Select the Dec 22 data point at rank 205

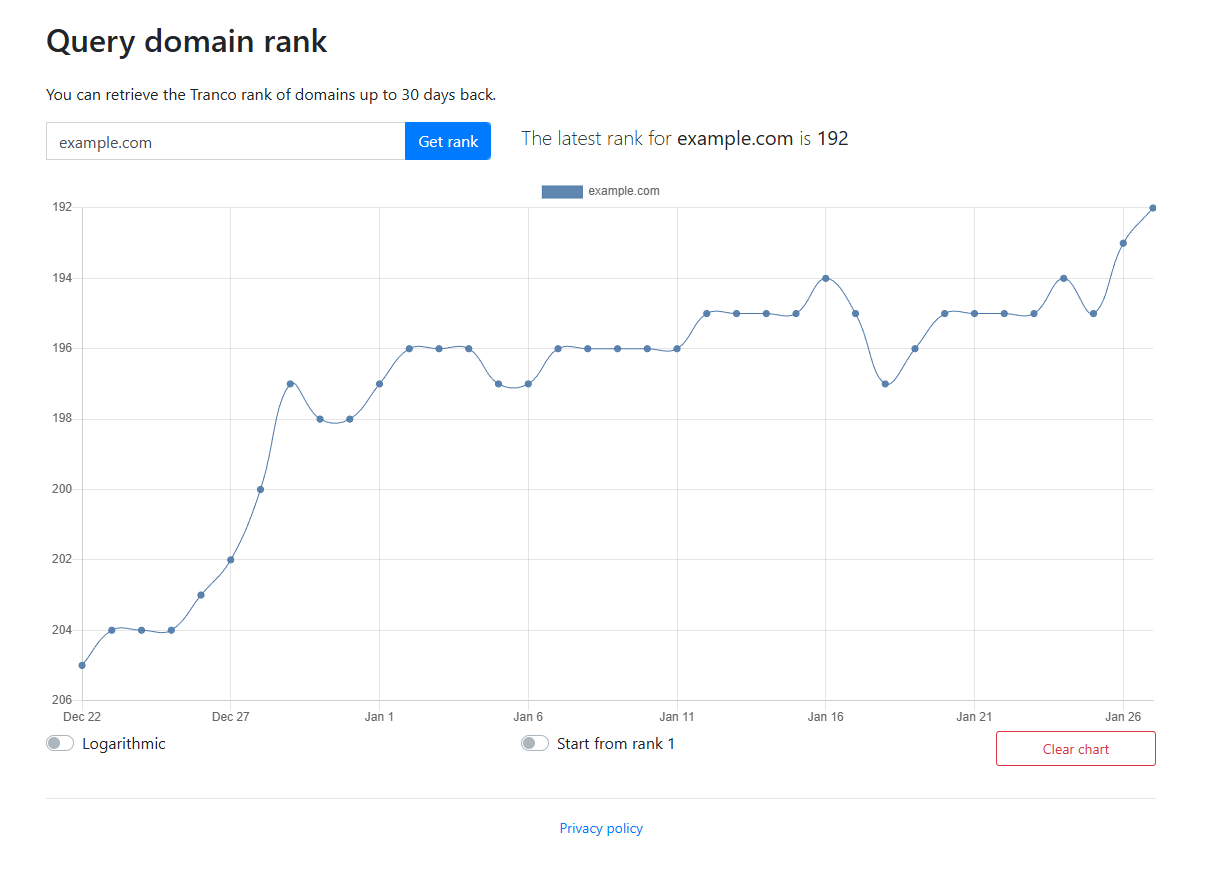pyautogui.click(x=82, y=665)
